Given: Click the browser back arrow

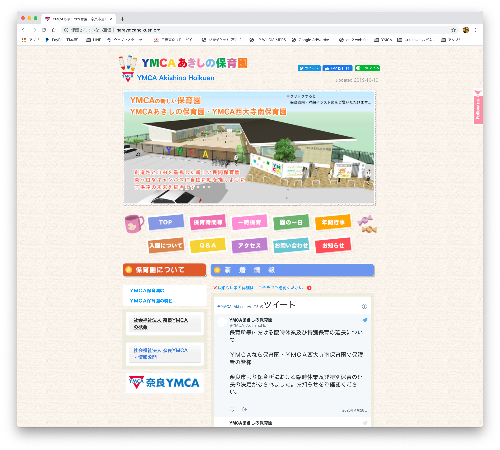Looking at the screenshot, I should click(x=23, y=30).
